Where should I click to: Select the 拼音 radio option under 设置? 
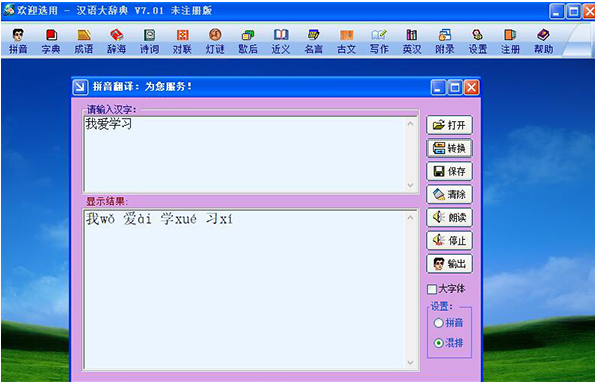pyautogui.click(x=439, y=323)
